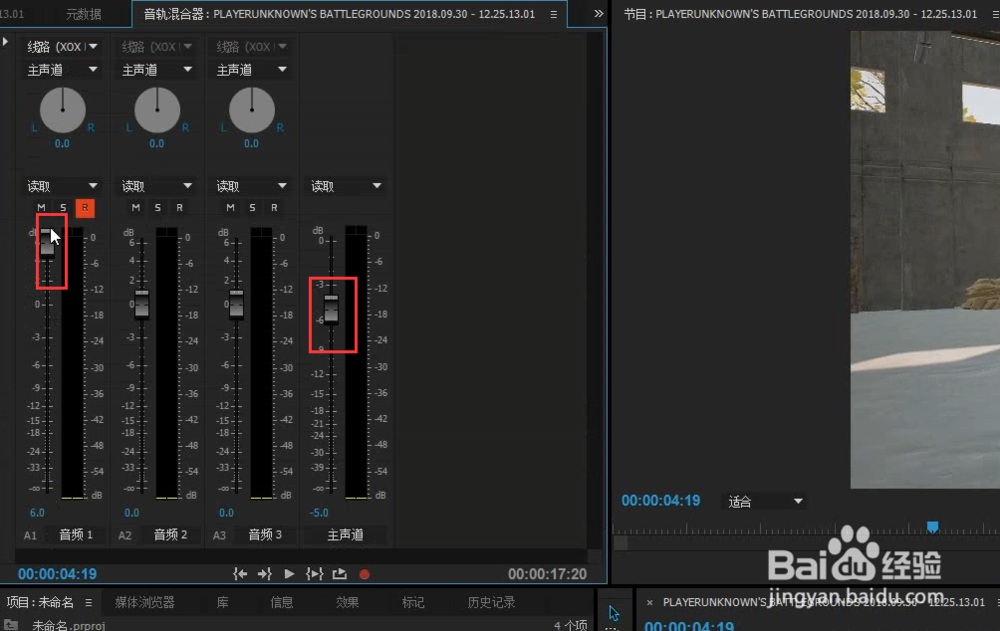Open Audio 1 automation mode 读取 dropdown
The width and height of the screenshot is (1000, 631).
point(62,186)
